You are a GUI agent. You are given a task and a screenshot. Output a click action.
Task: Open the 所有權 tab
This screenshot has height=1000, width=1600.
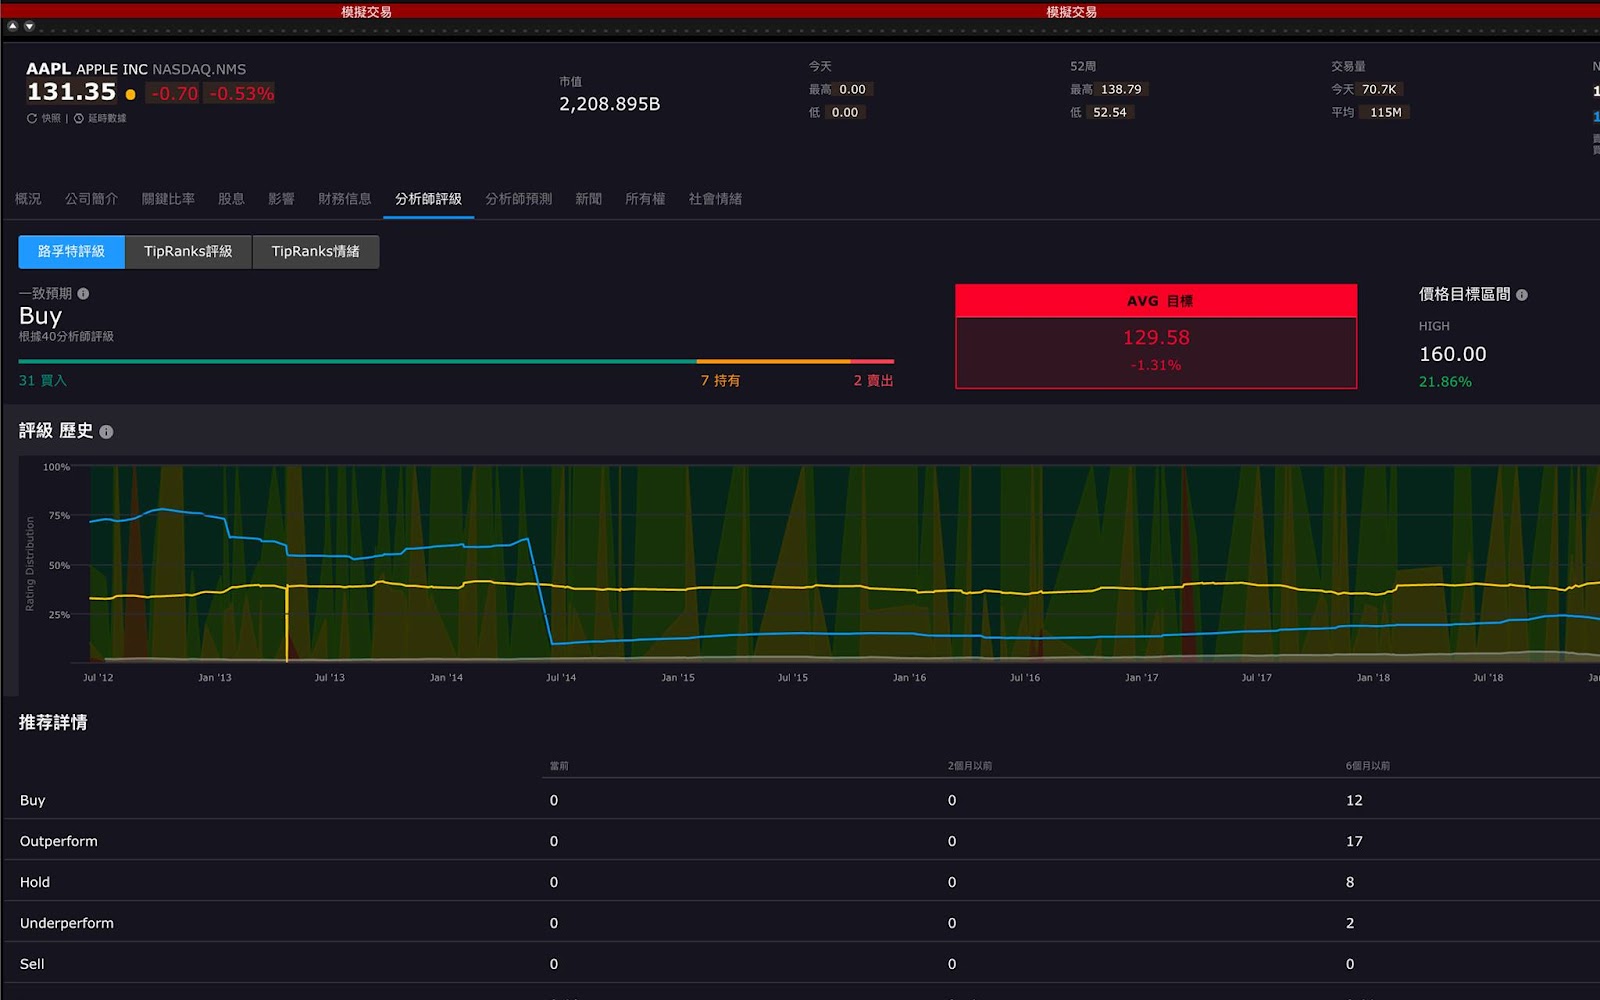(x=645, y=199)
